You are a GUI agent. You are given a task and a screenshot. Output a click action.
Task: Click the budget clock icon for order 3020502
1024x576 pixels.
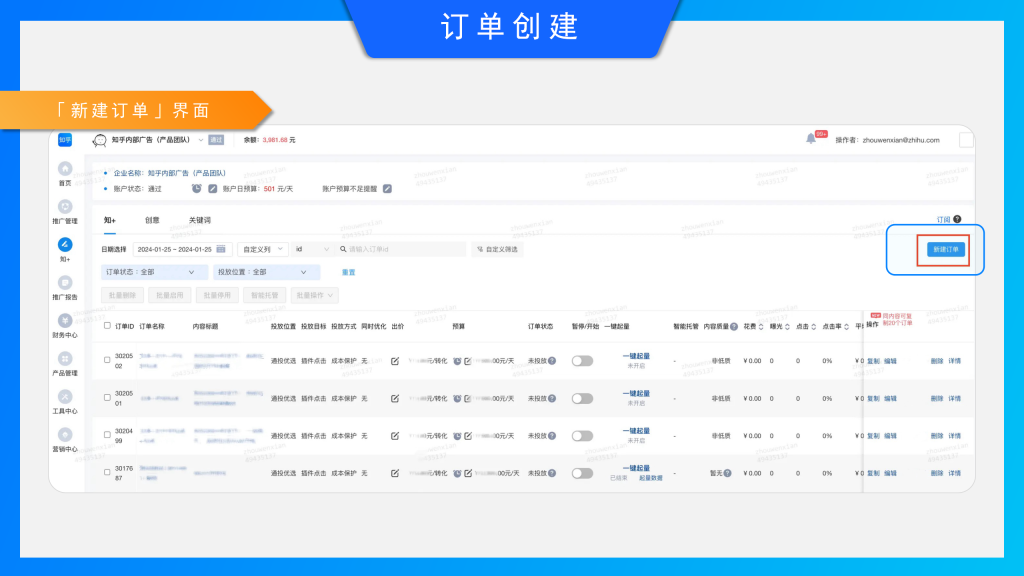pyautogui.click(x=457, y=361)
